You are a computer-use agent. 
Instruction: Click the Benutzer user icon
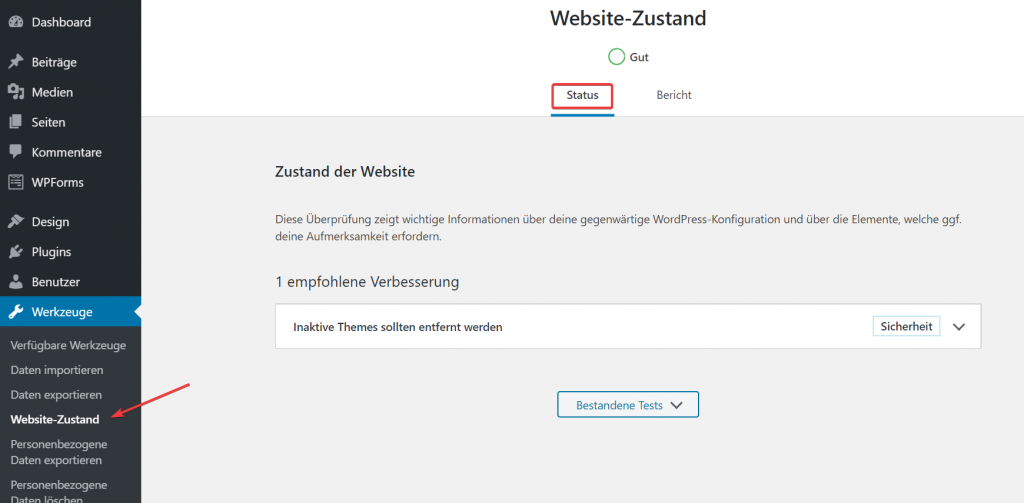(16, 282)
